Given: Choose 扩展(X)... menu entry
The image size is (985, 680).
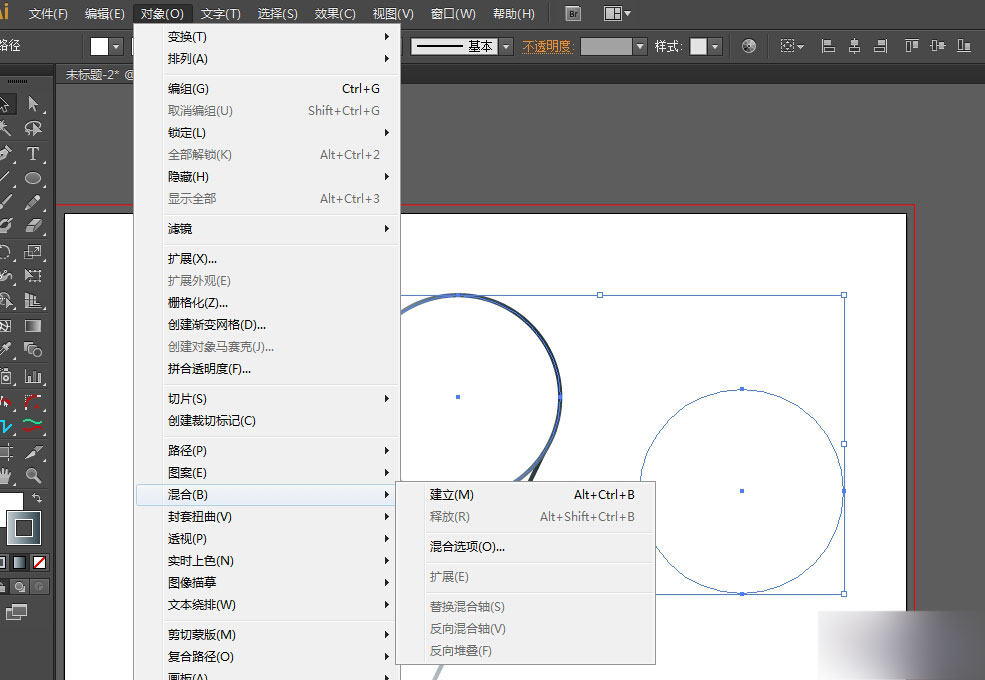Looking at the screenshot, I should point(268,259).
